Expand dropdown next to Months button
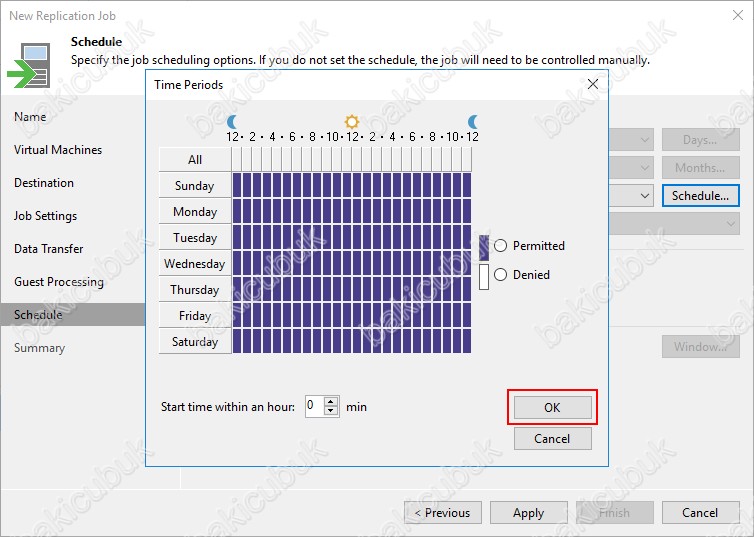Image resolution: width=754 pixels, height=537 pixels. pyautogui.click(x=644, y=168)
